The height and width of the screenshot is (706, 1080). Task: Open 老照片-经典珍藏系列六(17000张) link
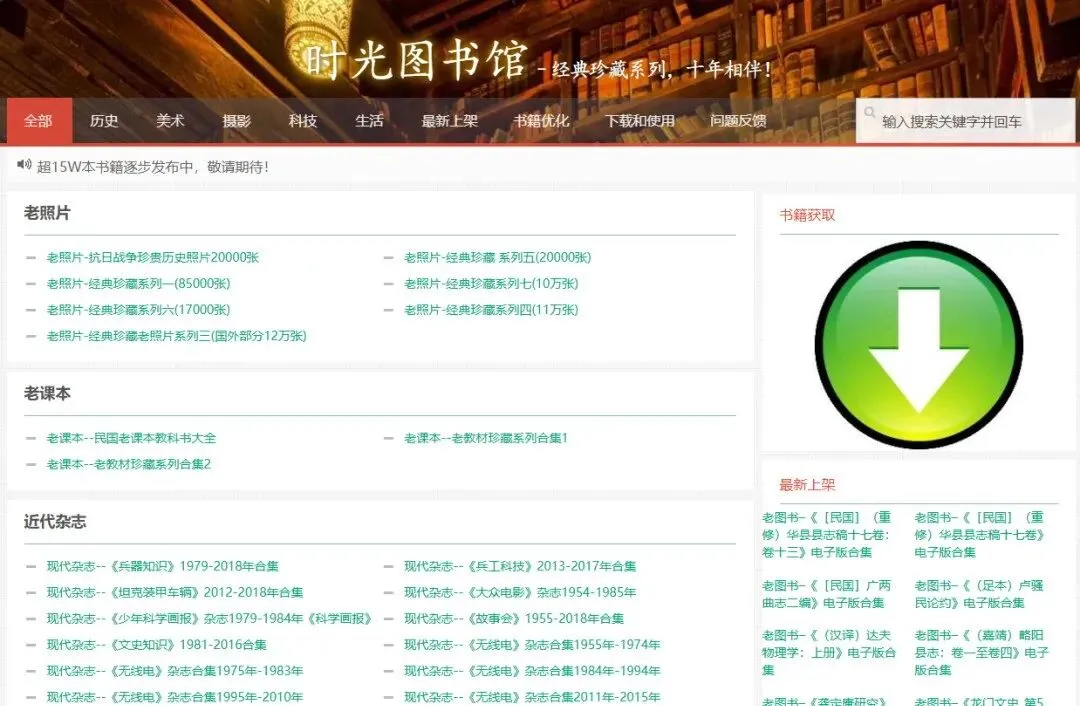[138, 309]
